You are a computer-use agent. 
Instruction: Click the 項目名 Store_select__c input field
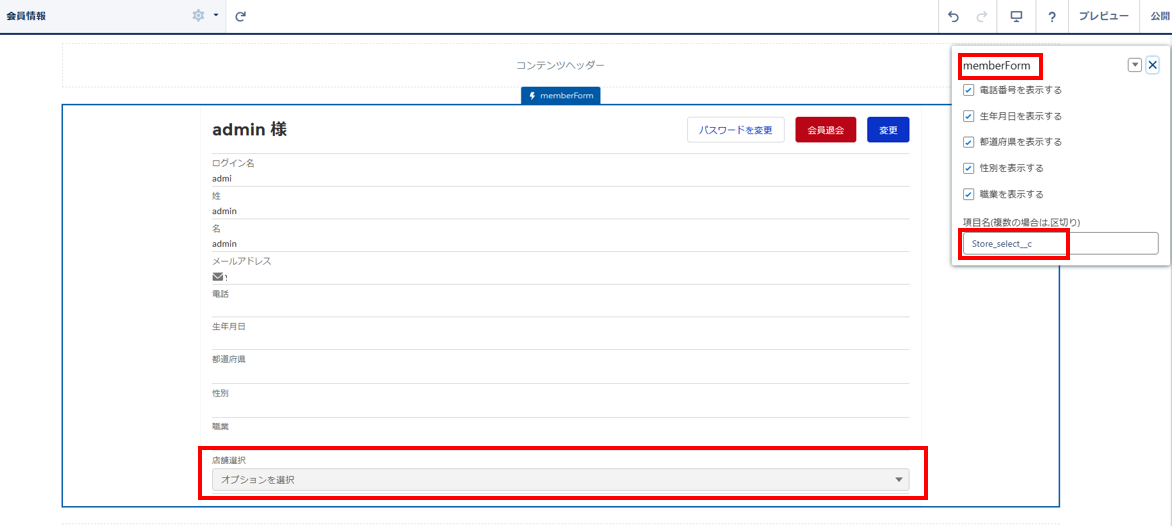[1060, 243]
